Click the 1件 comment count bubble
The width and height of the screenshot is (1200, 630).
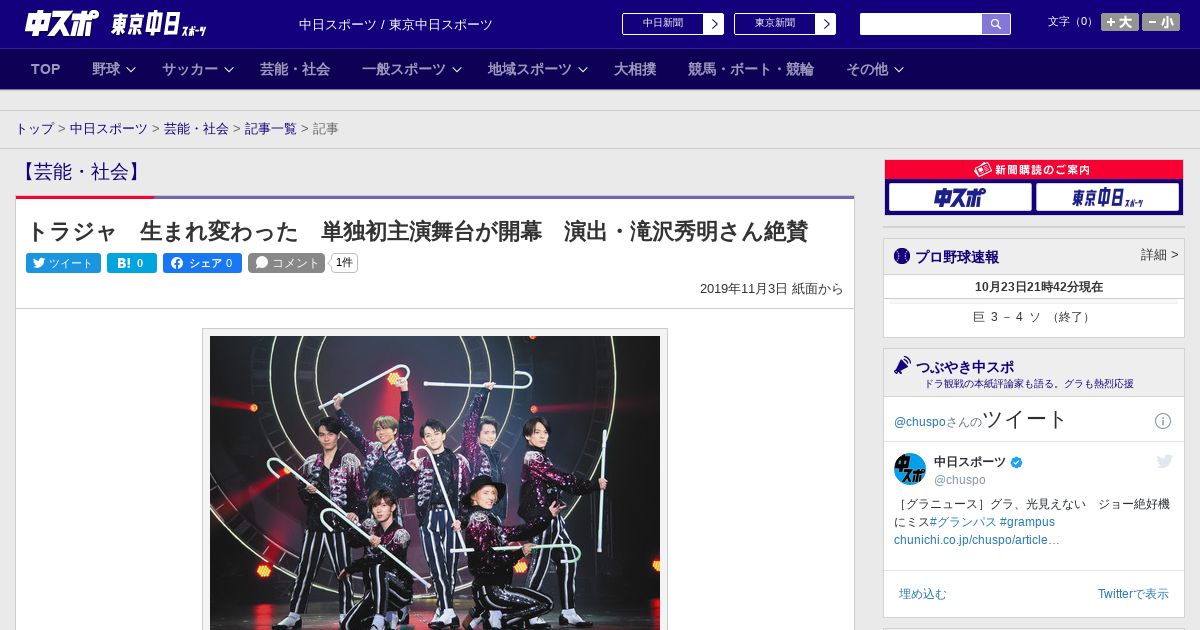coord(344,263)
